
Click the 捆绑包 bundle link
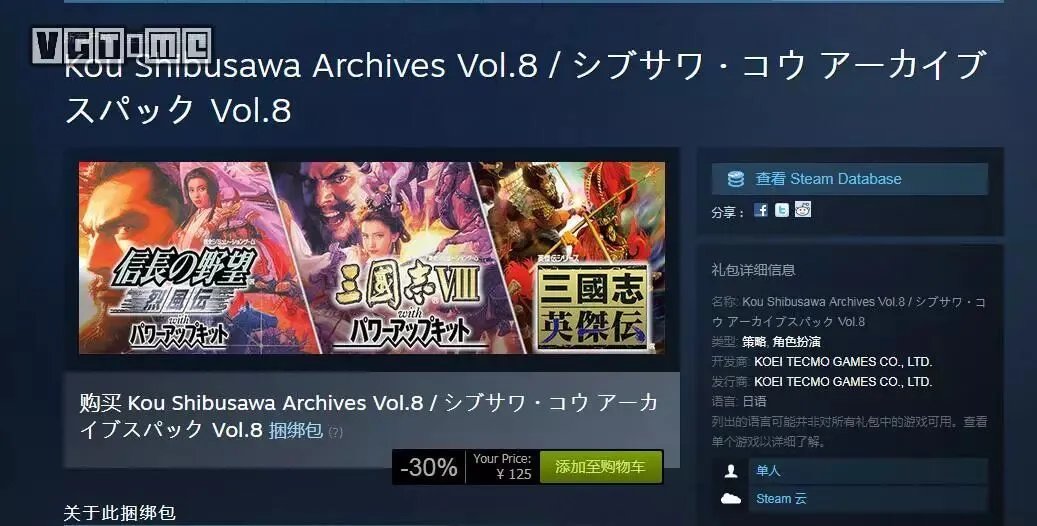point(296,431)
